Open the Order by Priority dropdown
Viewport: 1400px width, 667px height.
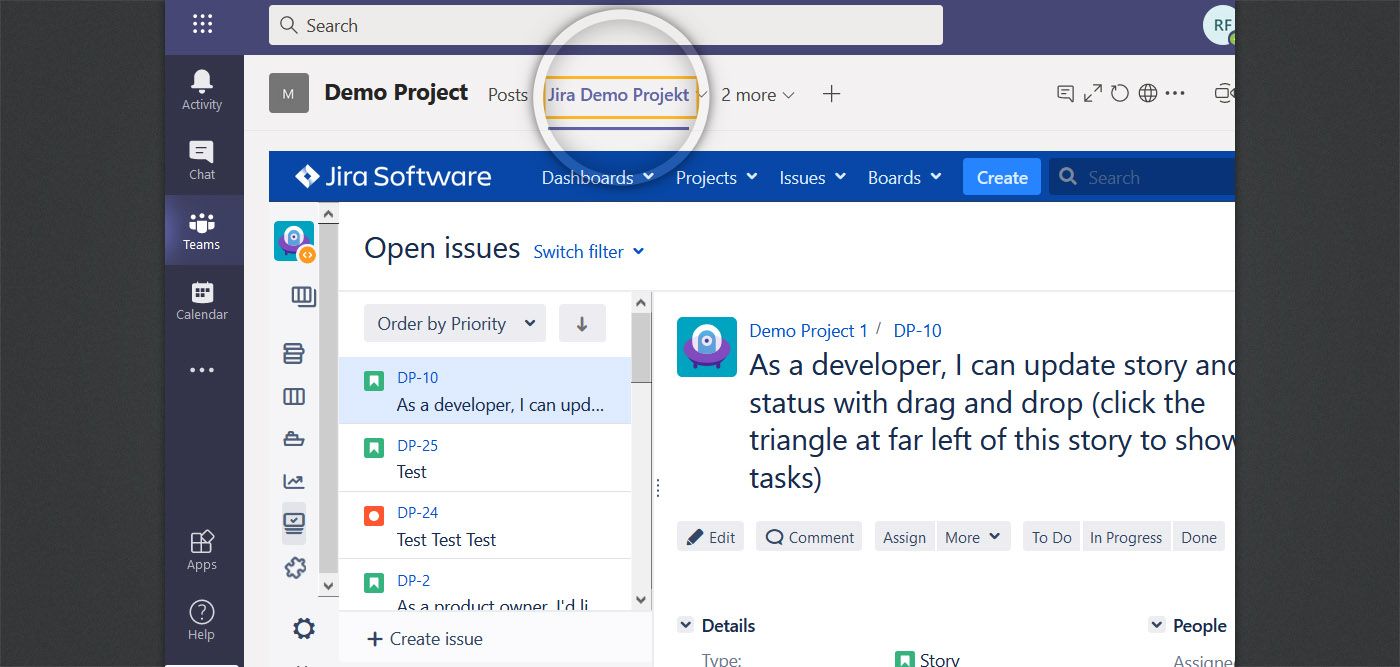pyautogui.click(x=455, y=323)
